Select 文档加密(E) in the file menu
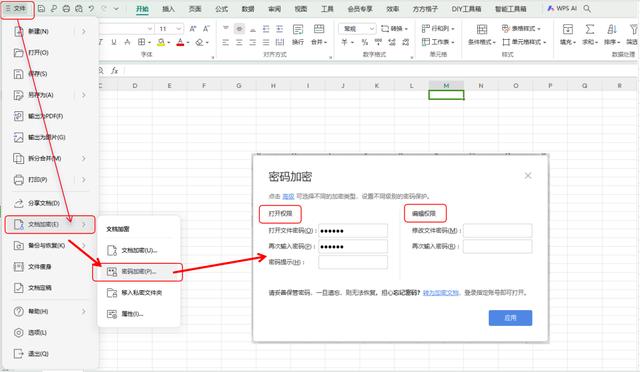 (50, 225)
